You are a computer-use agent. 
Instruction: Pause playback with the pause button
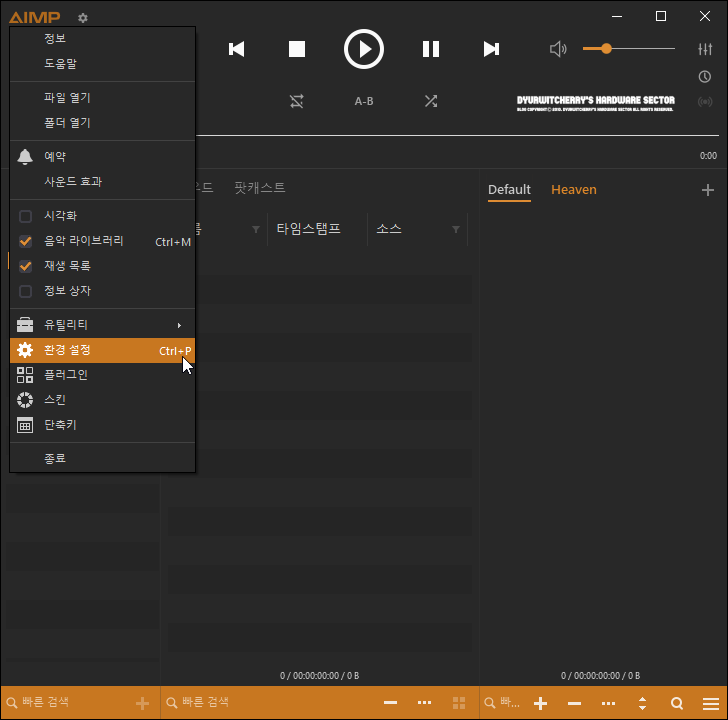430,49
